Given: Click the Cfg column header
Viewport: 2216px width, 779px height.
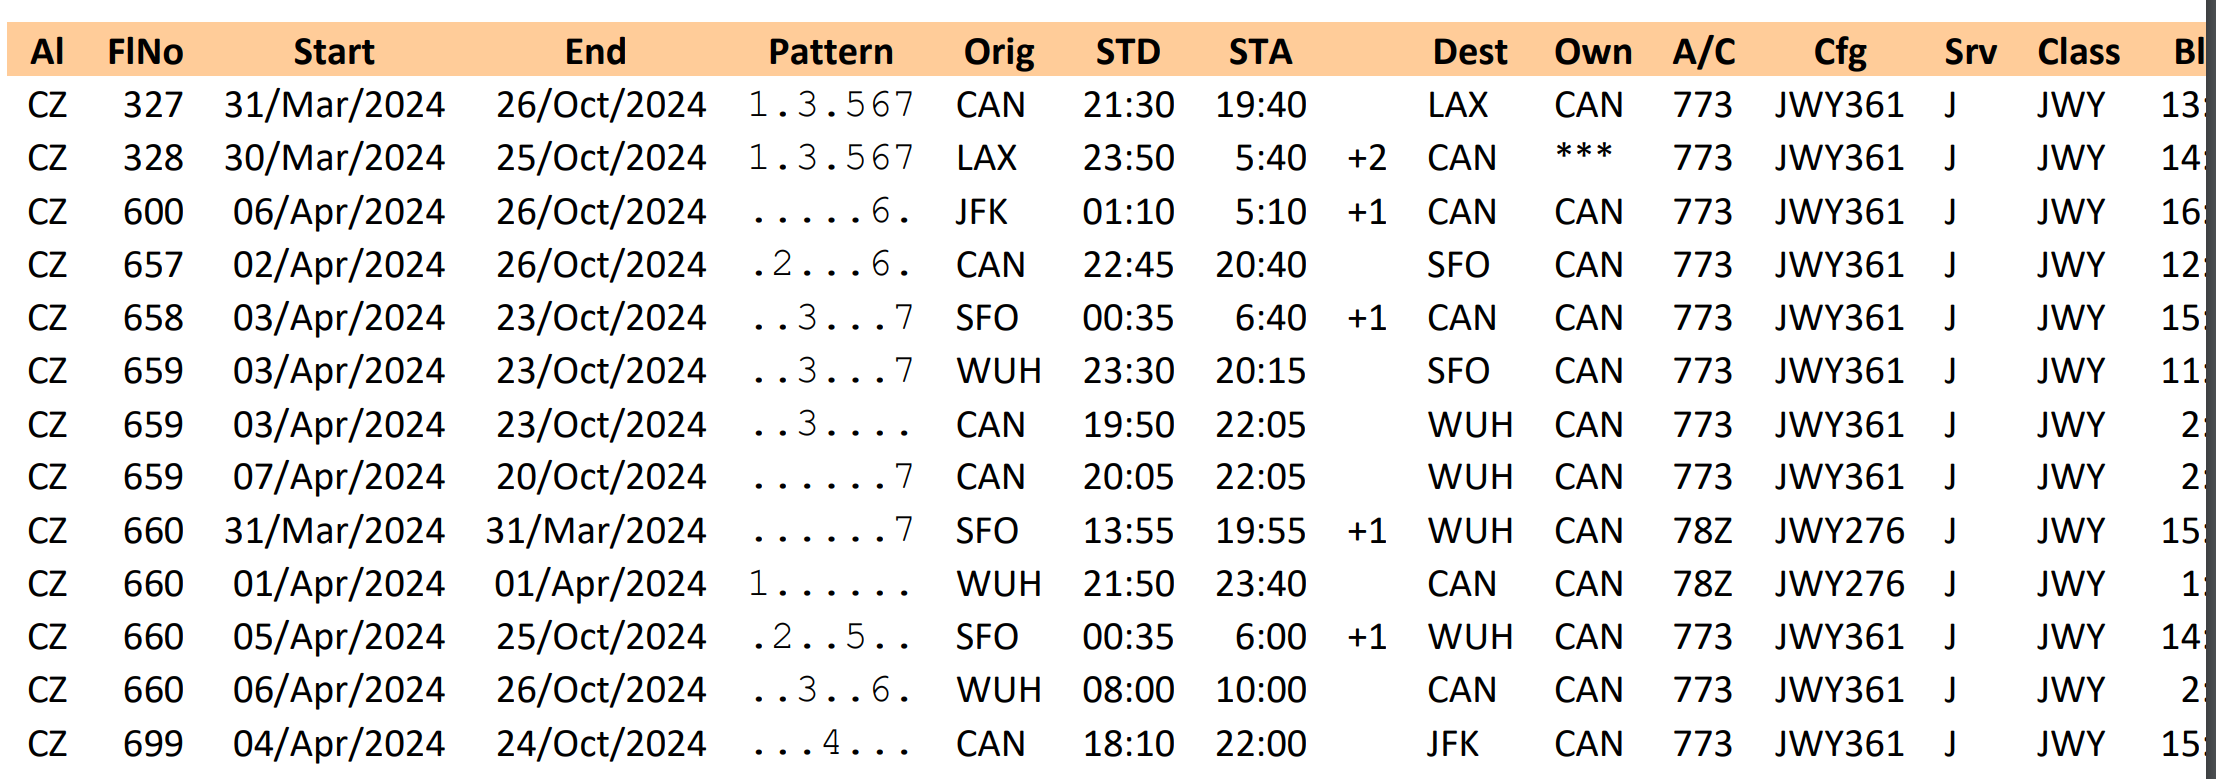Looking at the screenshot, I should (1840, 52).
